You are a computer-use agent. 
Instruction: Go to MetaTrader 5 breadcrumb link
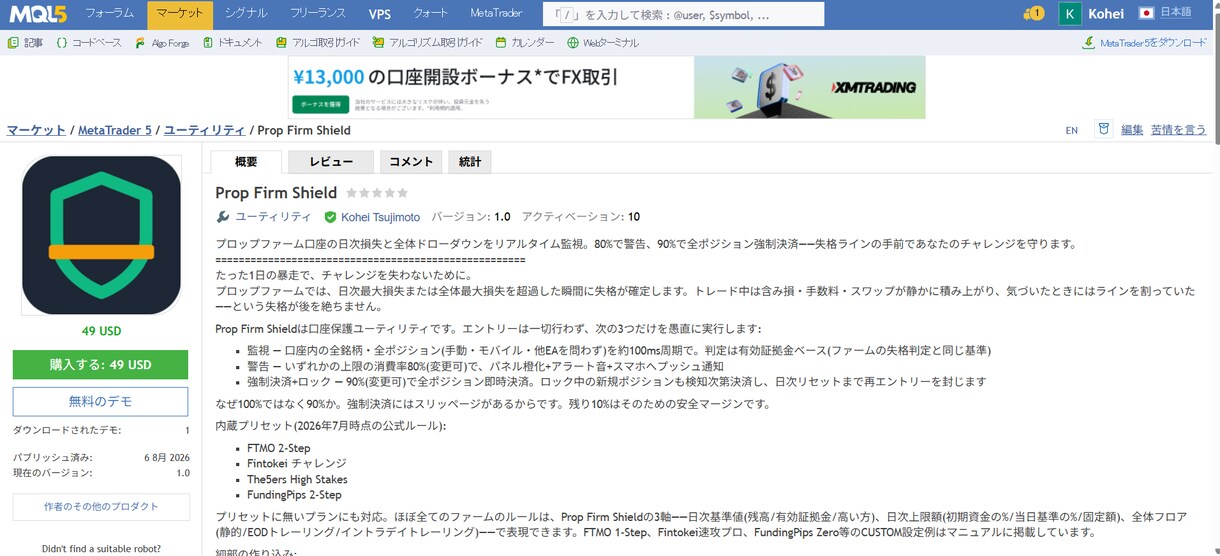tap(115, 130)
